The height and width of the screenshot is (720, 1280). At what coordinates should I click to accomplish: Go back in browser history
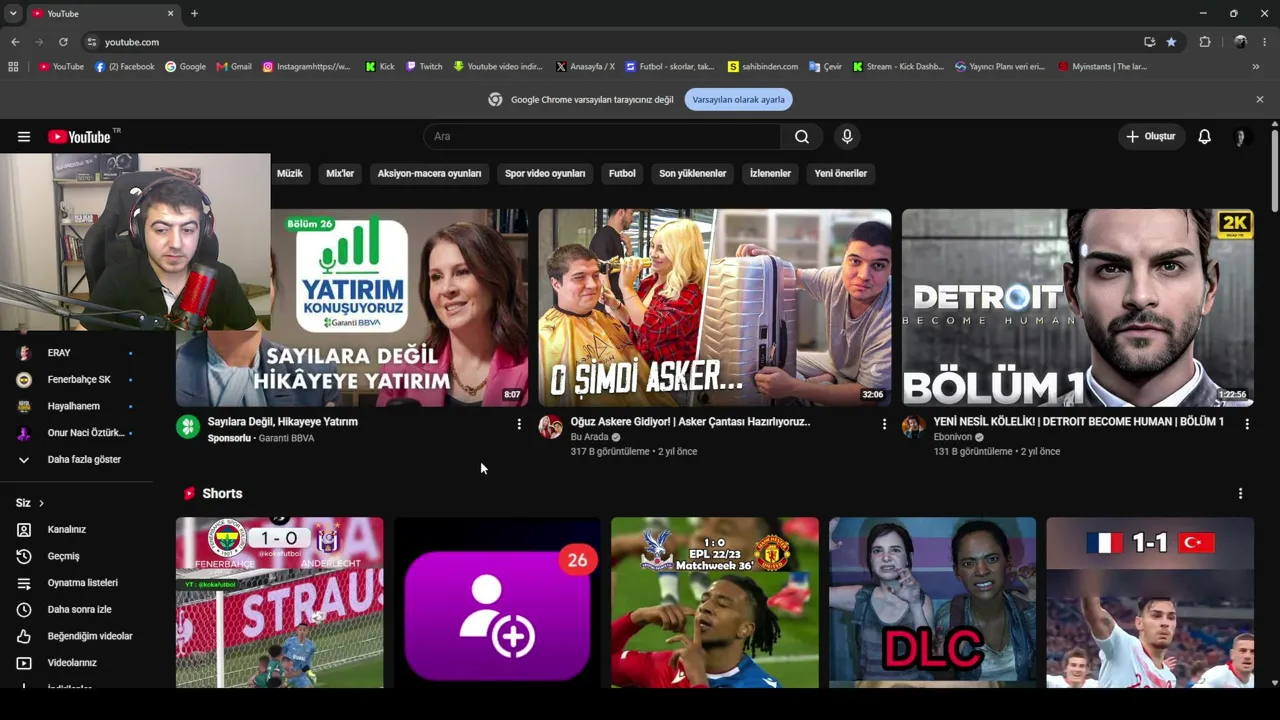click(15, 42)
